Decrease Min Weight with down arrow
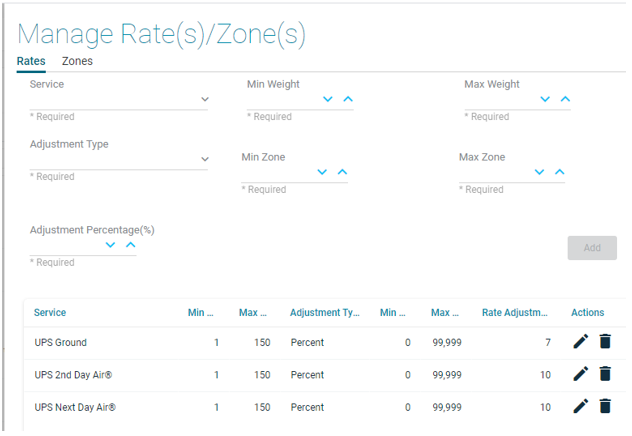 pyautogui.click(x=328, y=99)
